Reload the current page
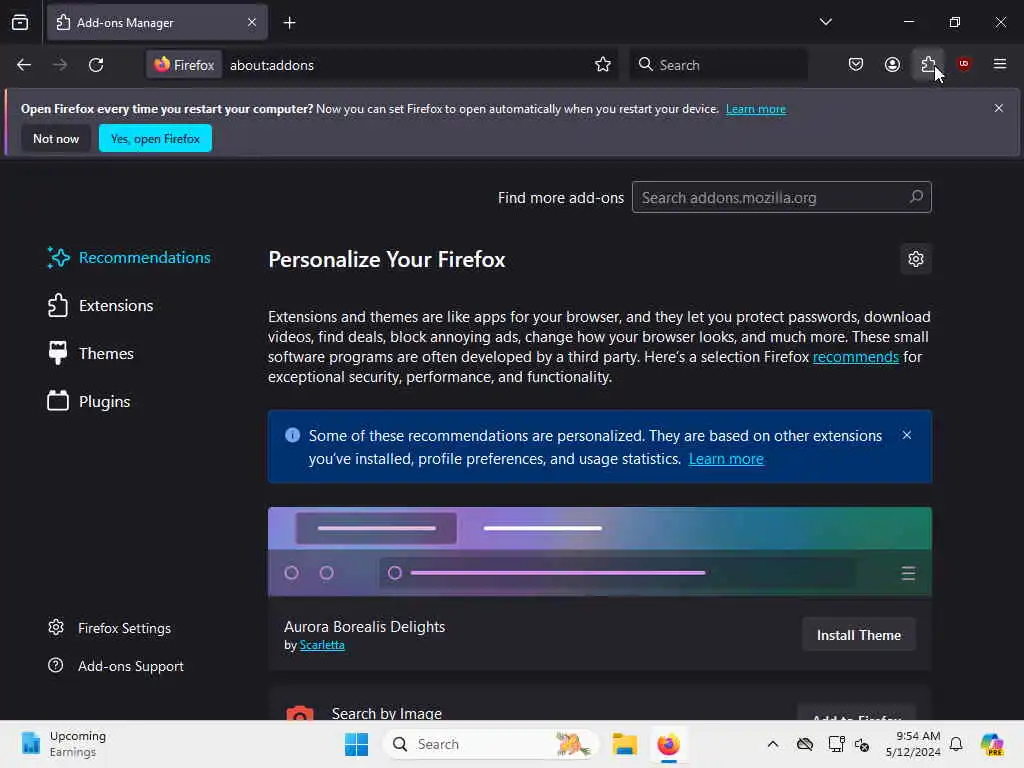The width and height of the screenshot is (1024, 768). (96, 65)
